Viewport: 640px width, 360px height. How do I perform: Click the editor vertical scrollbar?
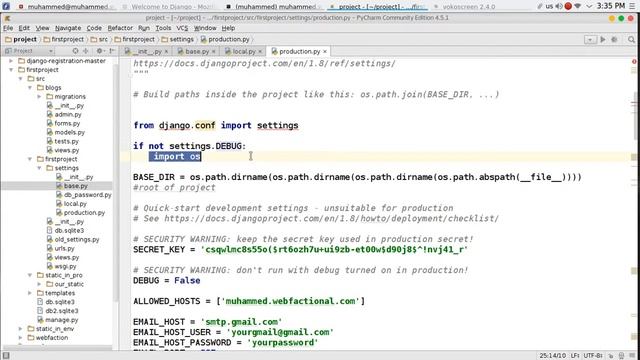pos(636,116)
